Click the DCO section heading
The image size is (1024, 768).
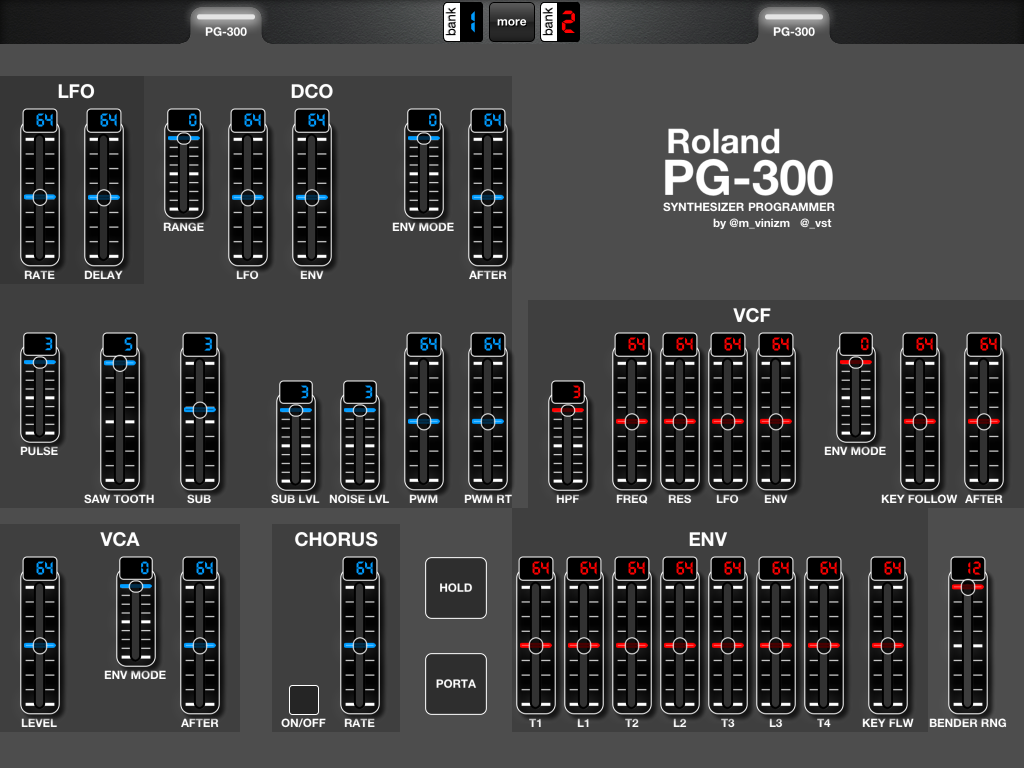pyautogui.click(x=312, y=91)
